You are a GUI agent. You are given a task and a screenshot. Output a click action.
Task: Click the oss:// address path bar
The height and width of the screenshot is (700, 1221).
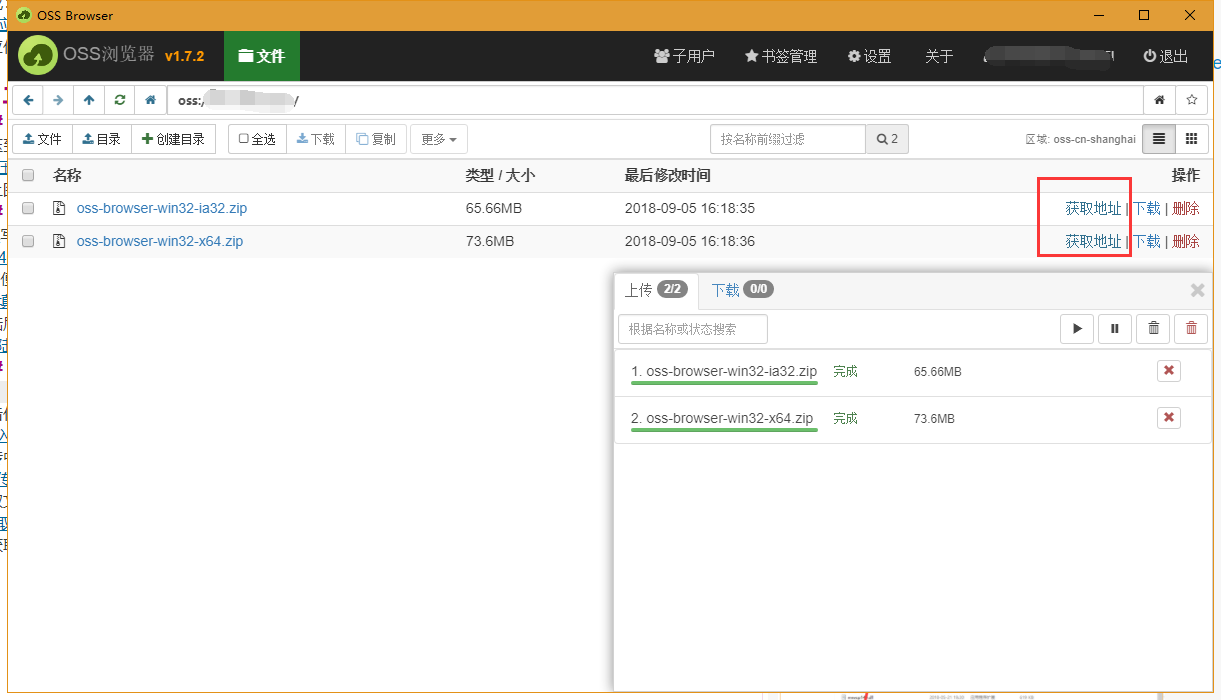pyautogui.click(x=655, y=100)
